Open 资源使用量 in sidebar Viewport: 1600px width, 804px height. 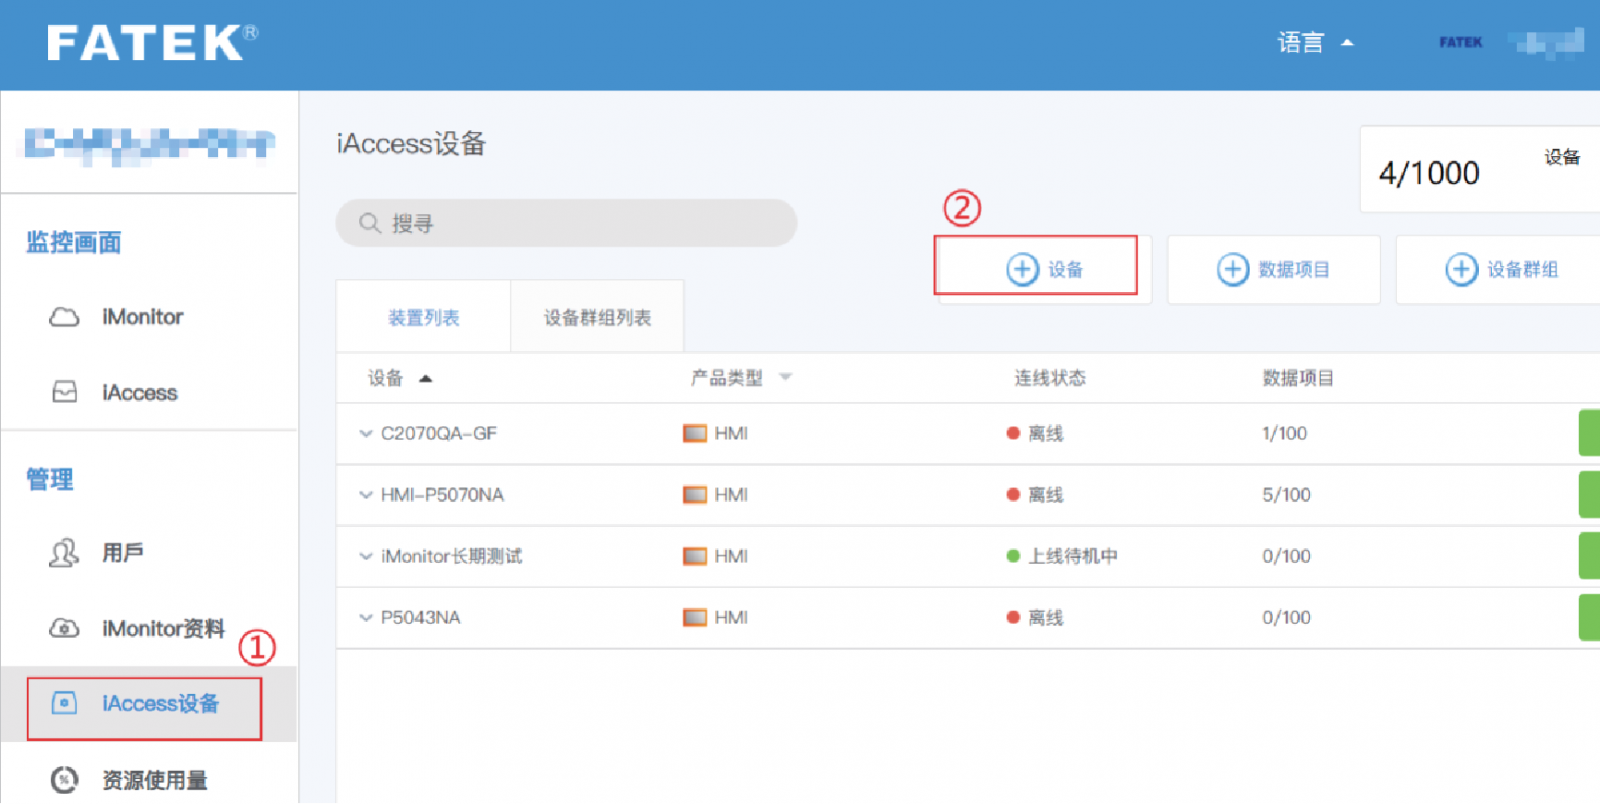[154, 780]
